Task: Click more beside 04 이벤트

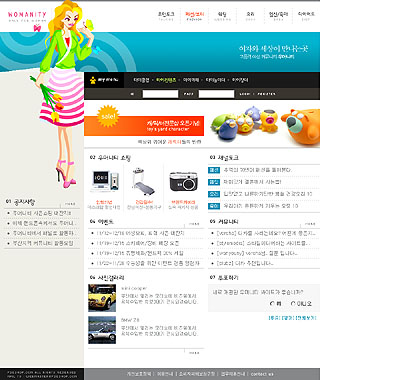Action: tap(194, 224)
